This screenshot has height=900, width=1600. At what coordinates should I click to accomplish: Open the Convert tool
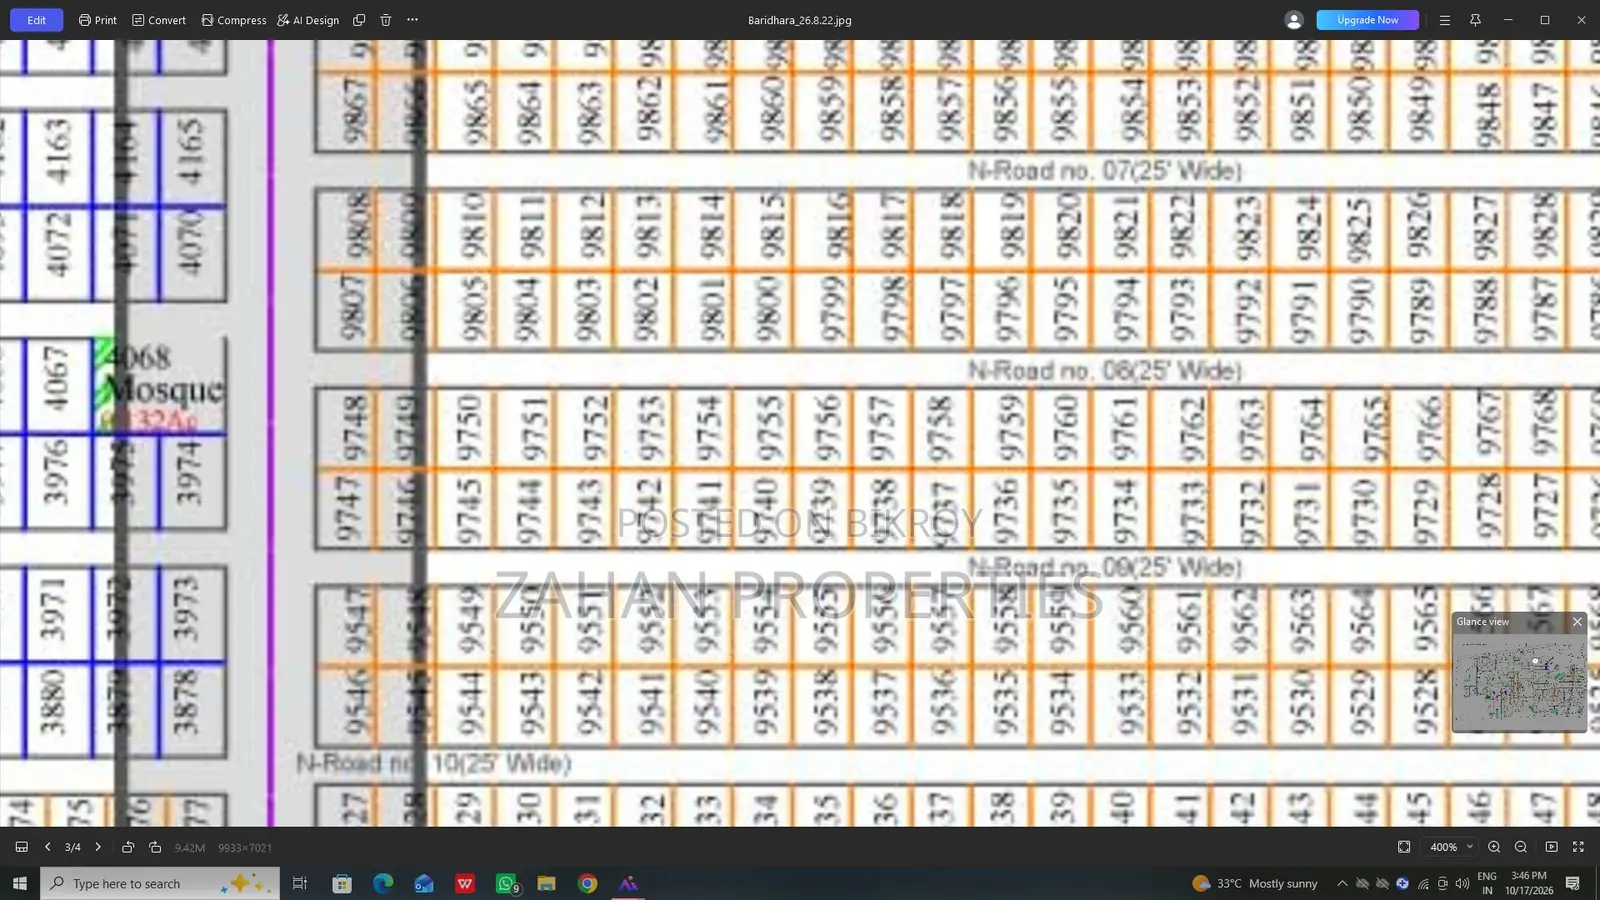click(x=159, y=20)
